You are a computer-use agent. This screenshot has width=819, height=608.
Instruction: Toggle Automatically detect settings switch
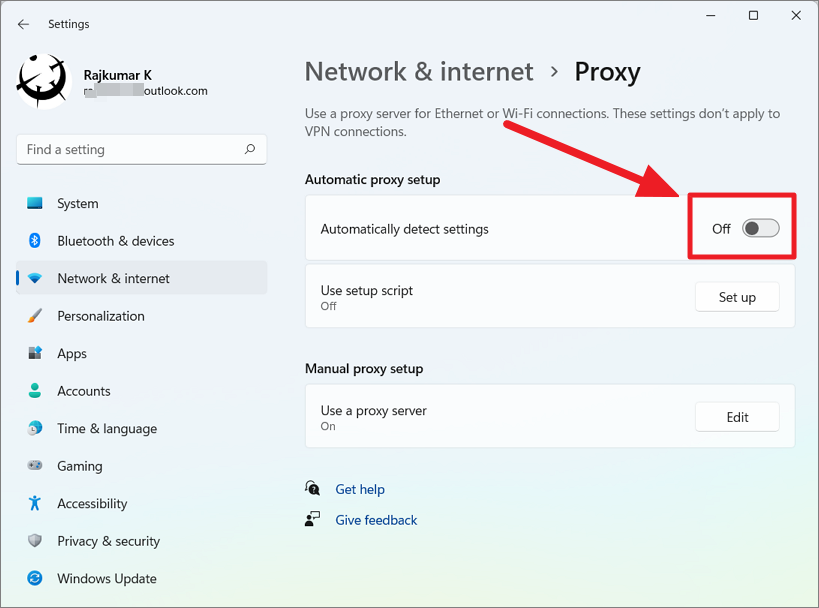click(760, 228)
